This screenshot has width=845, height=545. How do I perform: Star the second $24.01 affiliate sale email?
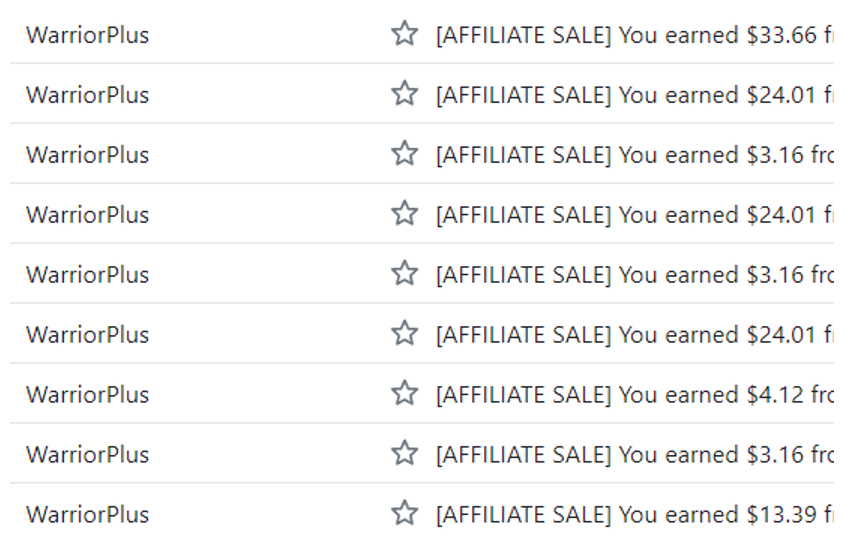pos(404,214)
